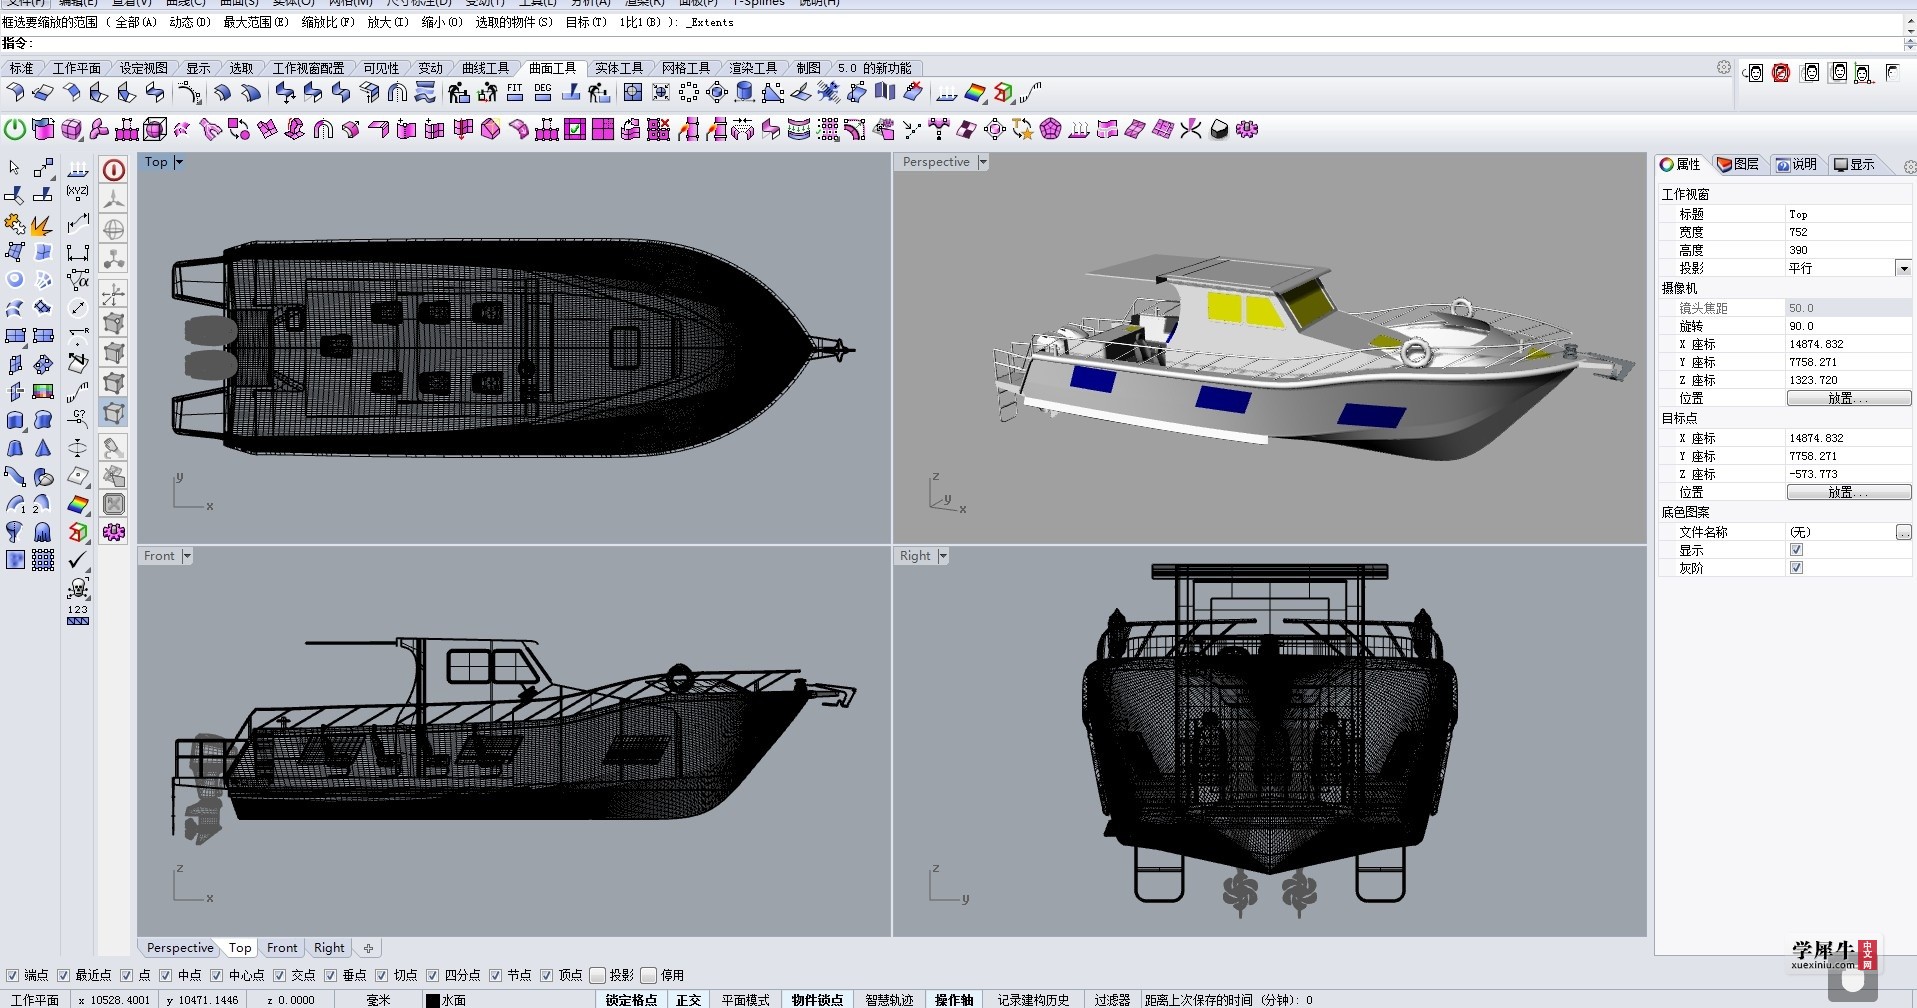Click the blue cylinder icon in surface tools

coord(744,93)
